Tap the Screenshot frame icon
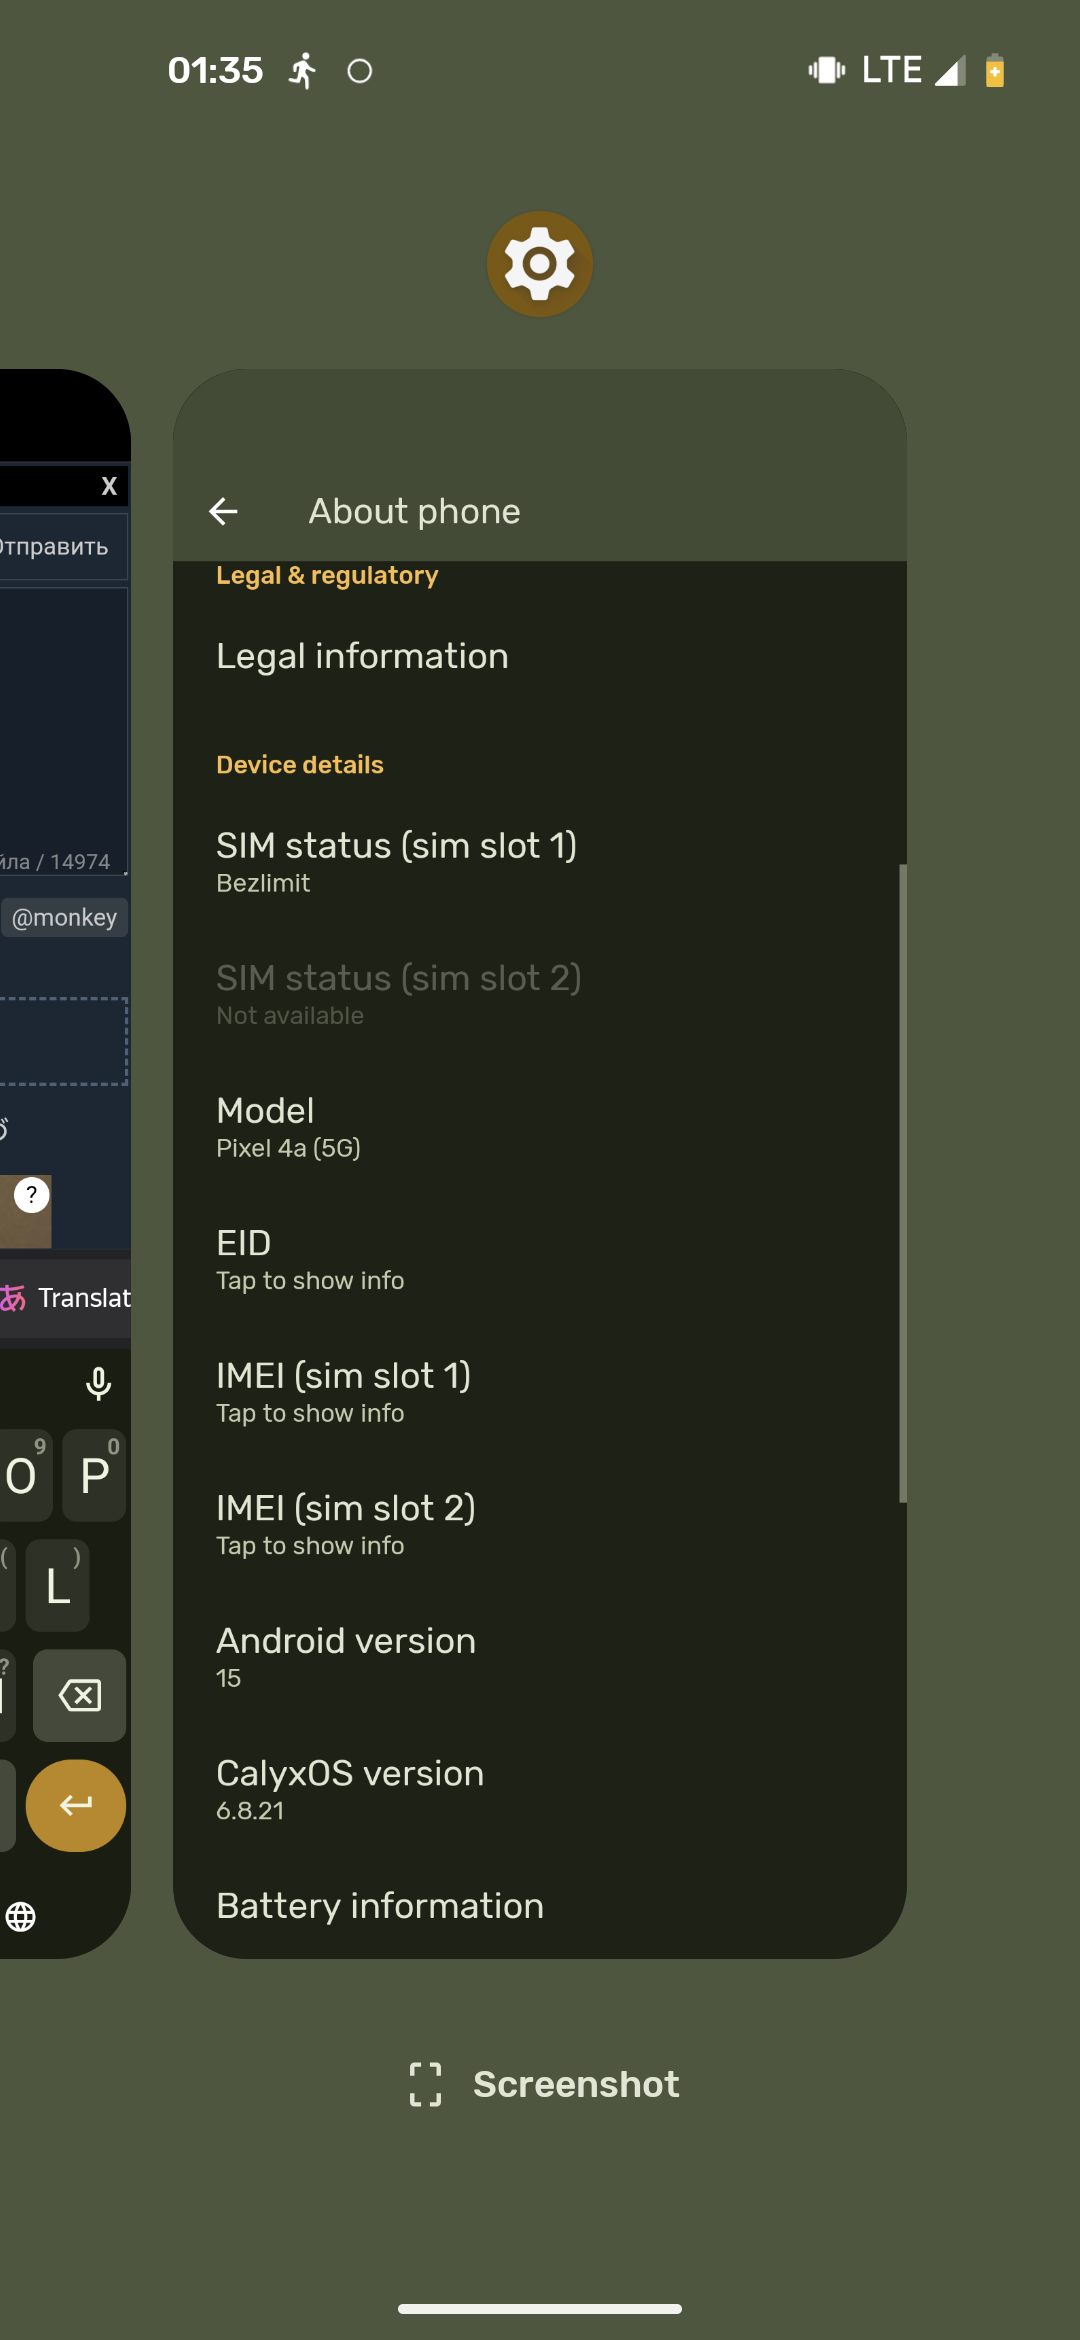The image size is (1080, 2340). [x=425, y=2084]
